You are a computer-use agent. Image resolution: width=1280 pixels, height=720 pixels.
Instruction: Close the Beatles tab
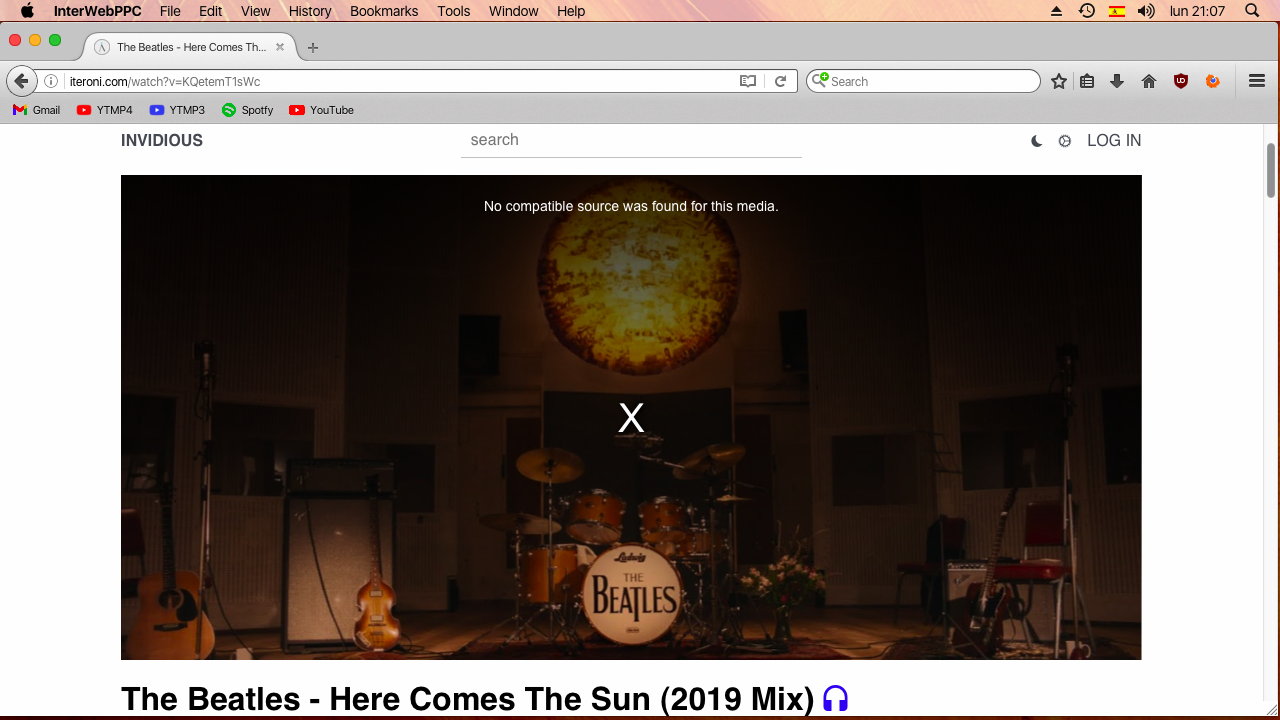point(280,47)
